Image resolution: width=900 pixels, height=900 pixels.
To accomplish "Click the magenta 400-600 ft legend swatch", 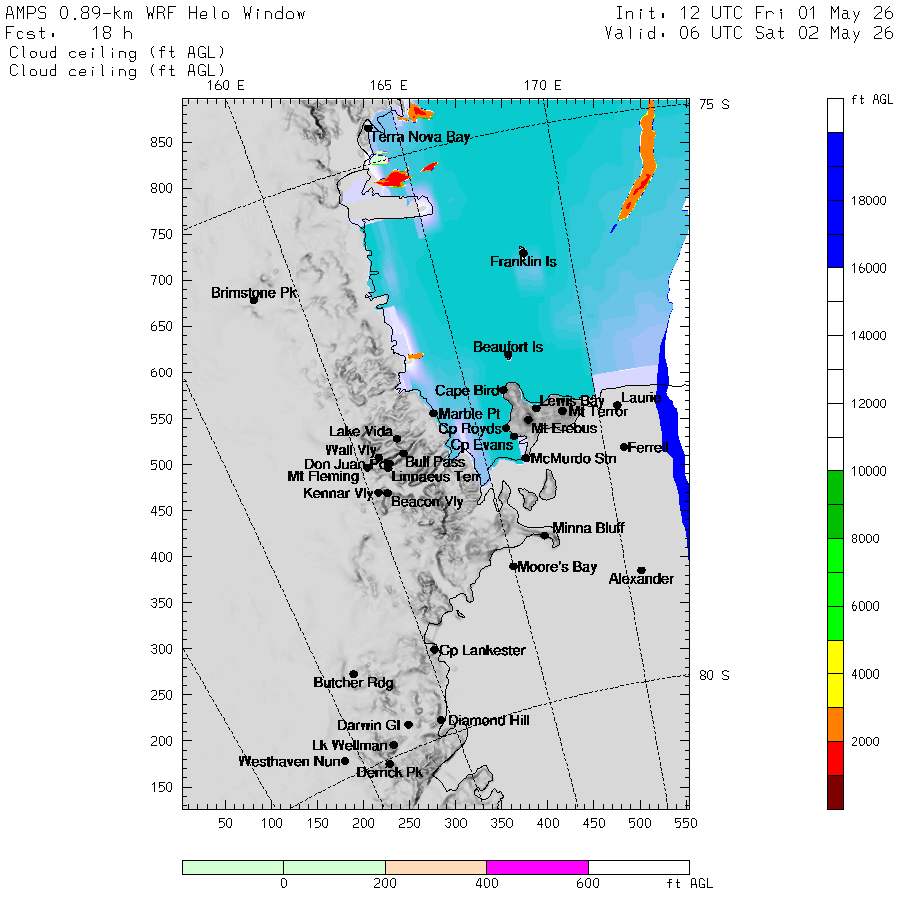I will [x=537, y=867].
